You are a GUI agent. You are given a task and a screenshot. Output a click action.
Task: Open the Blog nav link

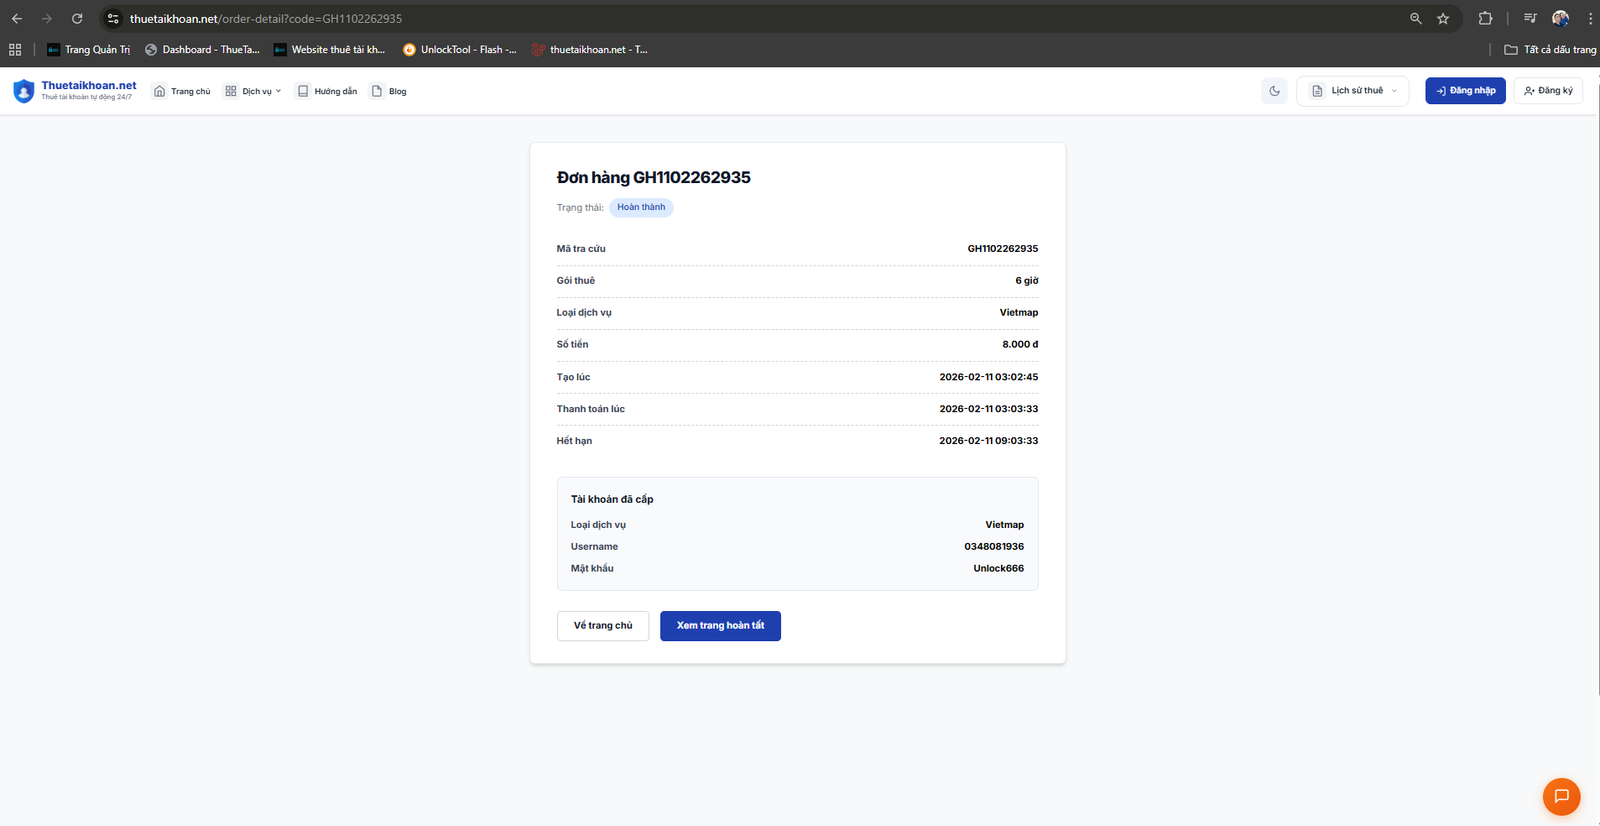(389, 91)
